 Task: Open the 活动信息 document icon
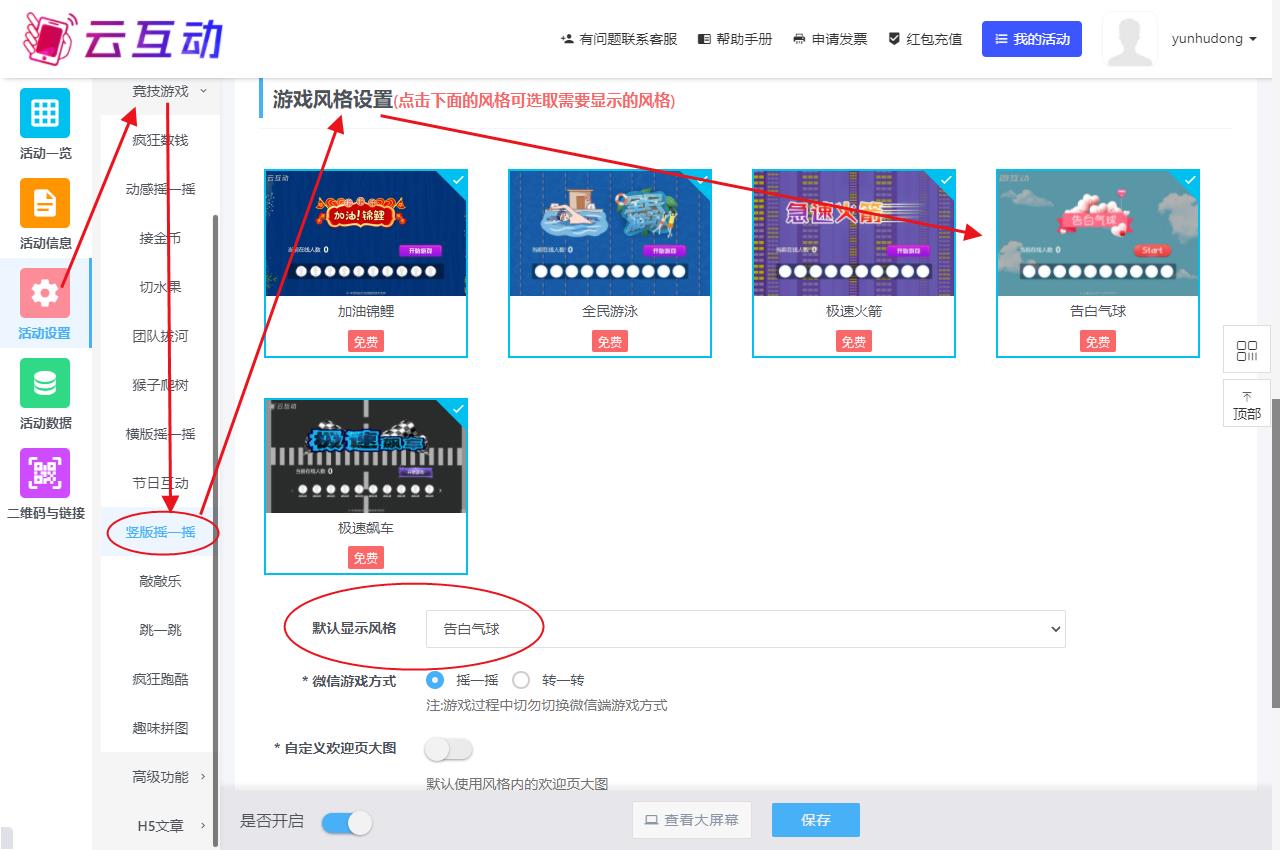tap(45, 203)
